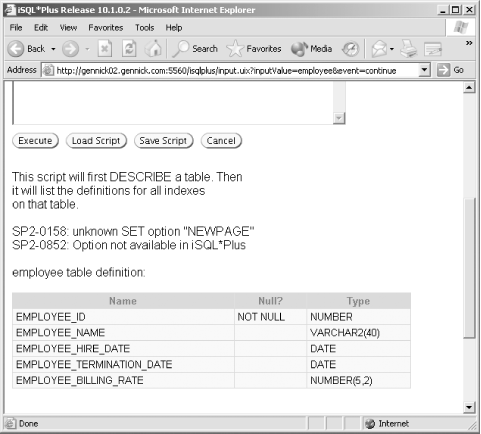Select the EMPLOYEE_HIRE_DATE cell
This screenshot has width=481, height=434.
click(x=123, y=349)
